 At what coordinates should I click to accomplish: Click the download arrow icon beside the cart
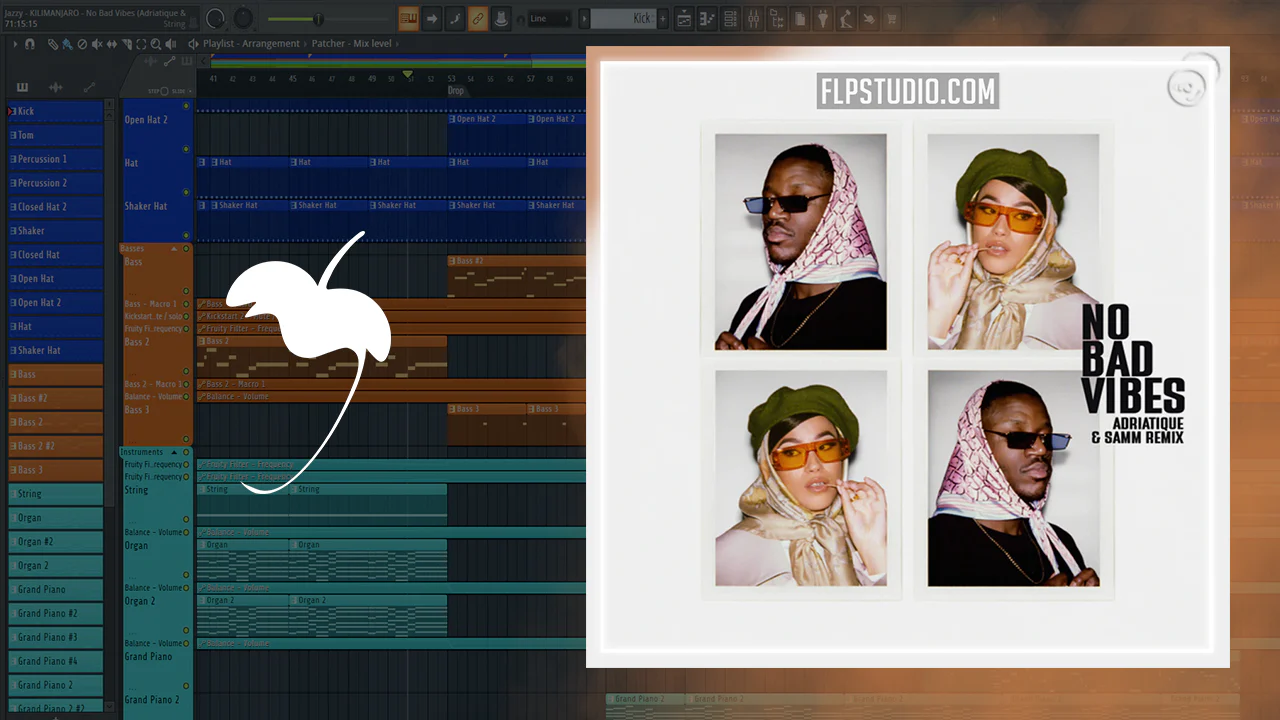coord(869,18)
